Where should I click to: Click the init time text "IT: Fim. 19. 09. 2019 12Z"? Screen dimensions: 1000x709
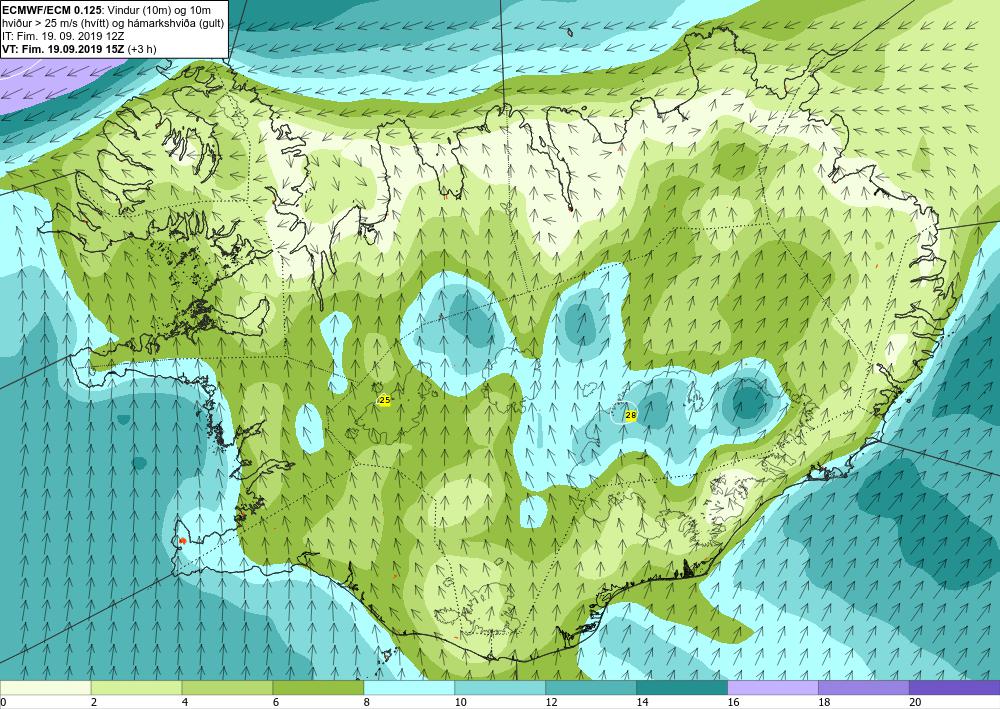point(63,36)
